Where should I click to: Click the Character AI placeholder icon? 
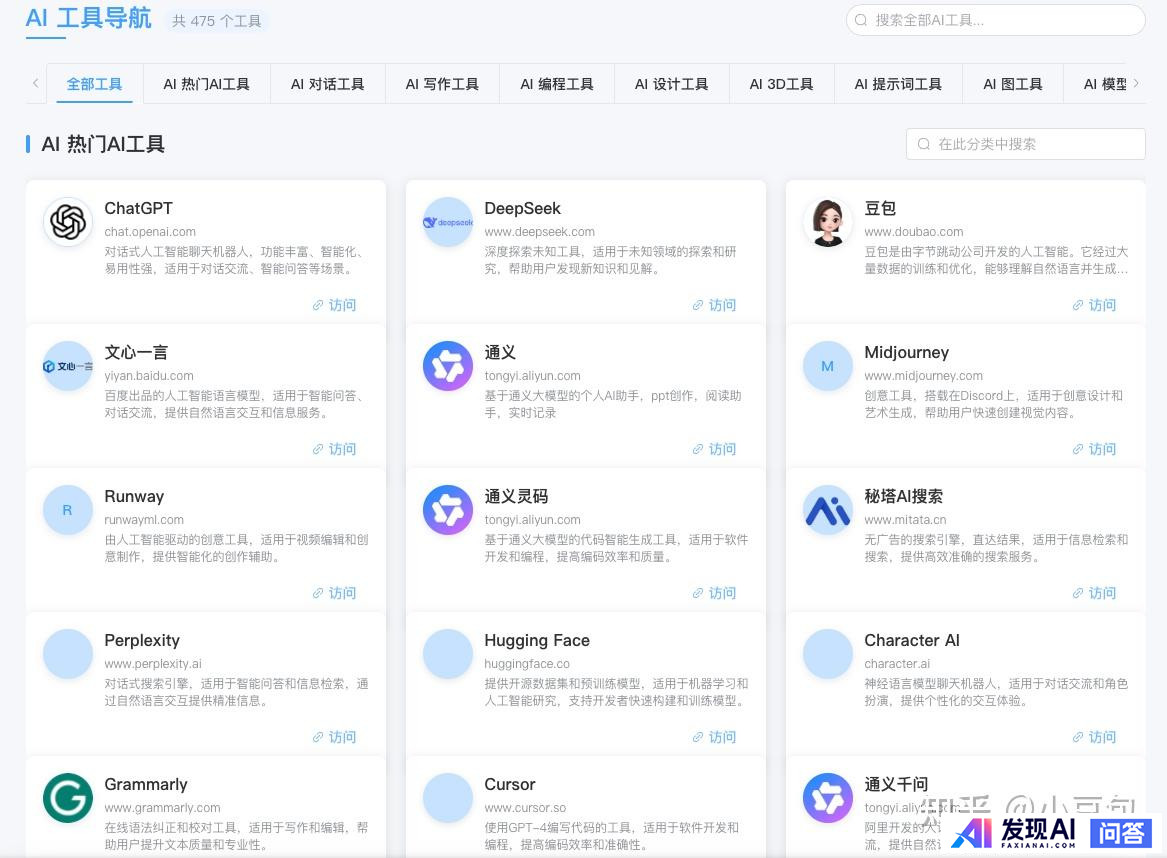828,654
